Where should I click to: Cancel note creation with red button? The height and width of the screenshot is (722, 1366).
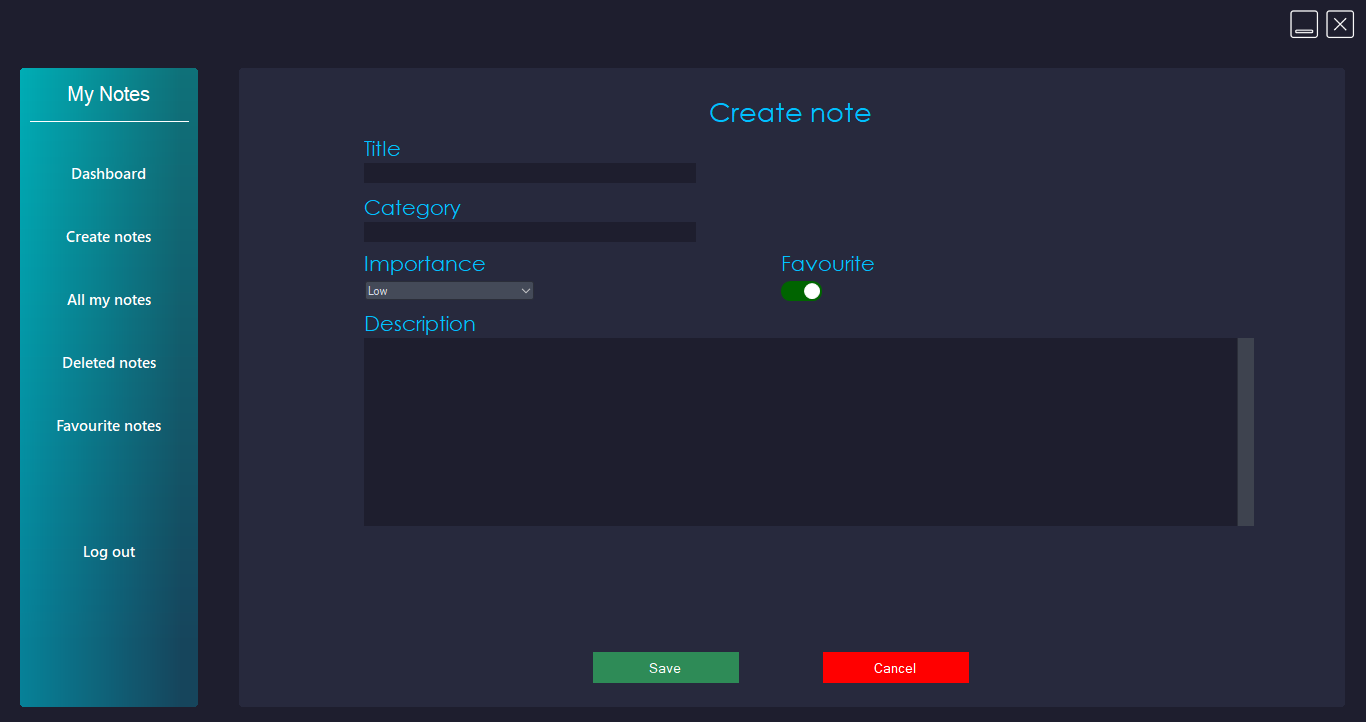point(896,668)
